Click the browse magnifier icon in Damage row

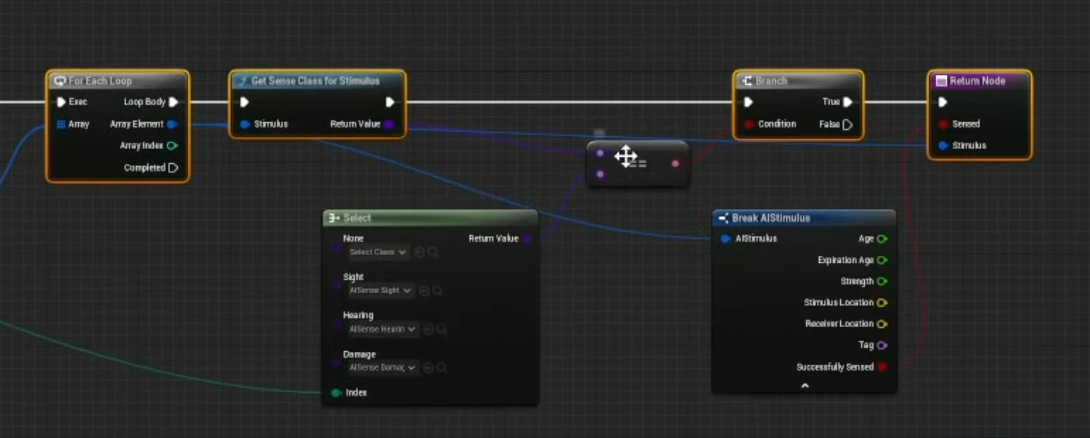(x=437, y=368)
